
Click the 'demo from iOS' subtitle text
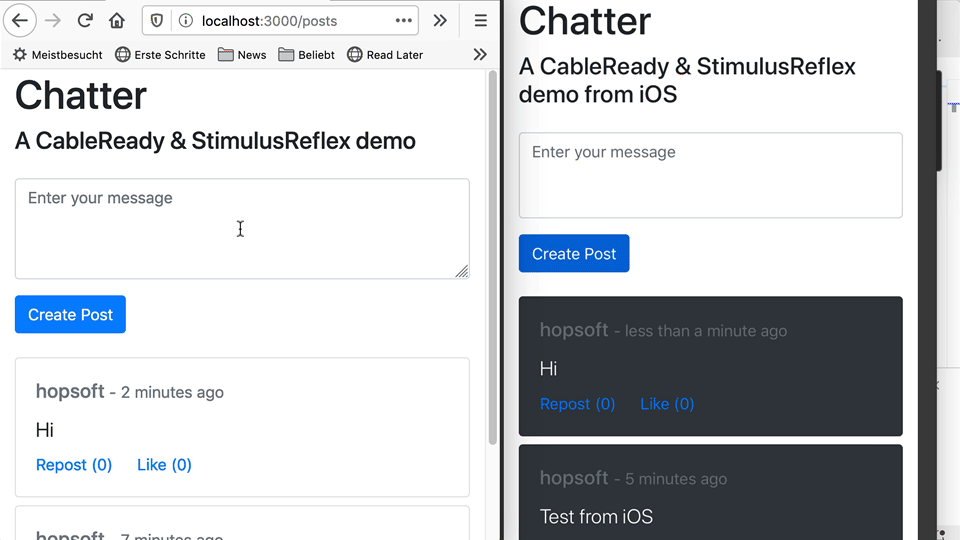click(x=598, y=95)
